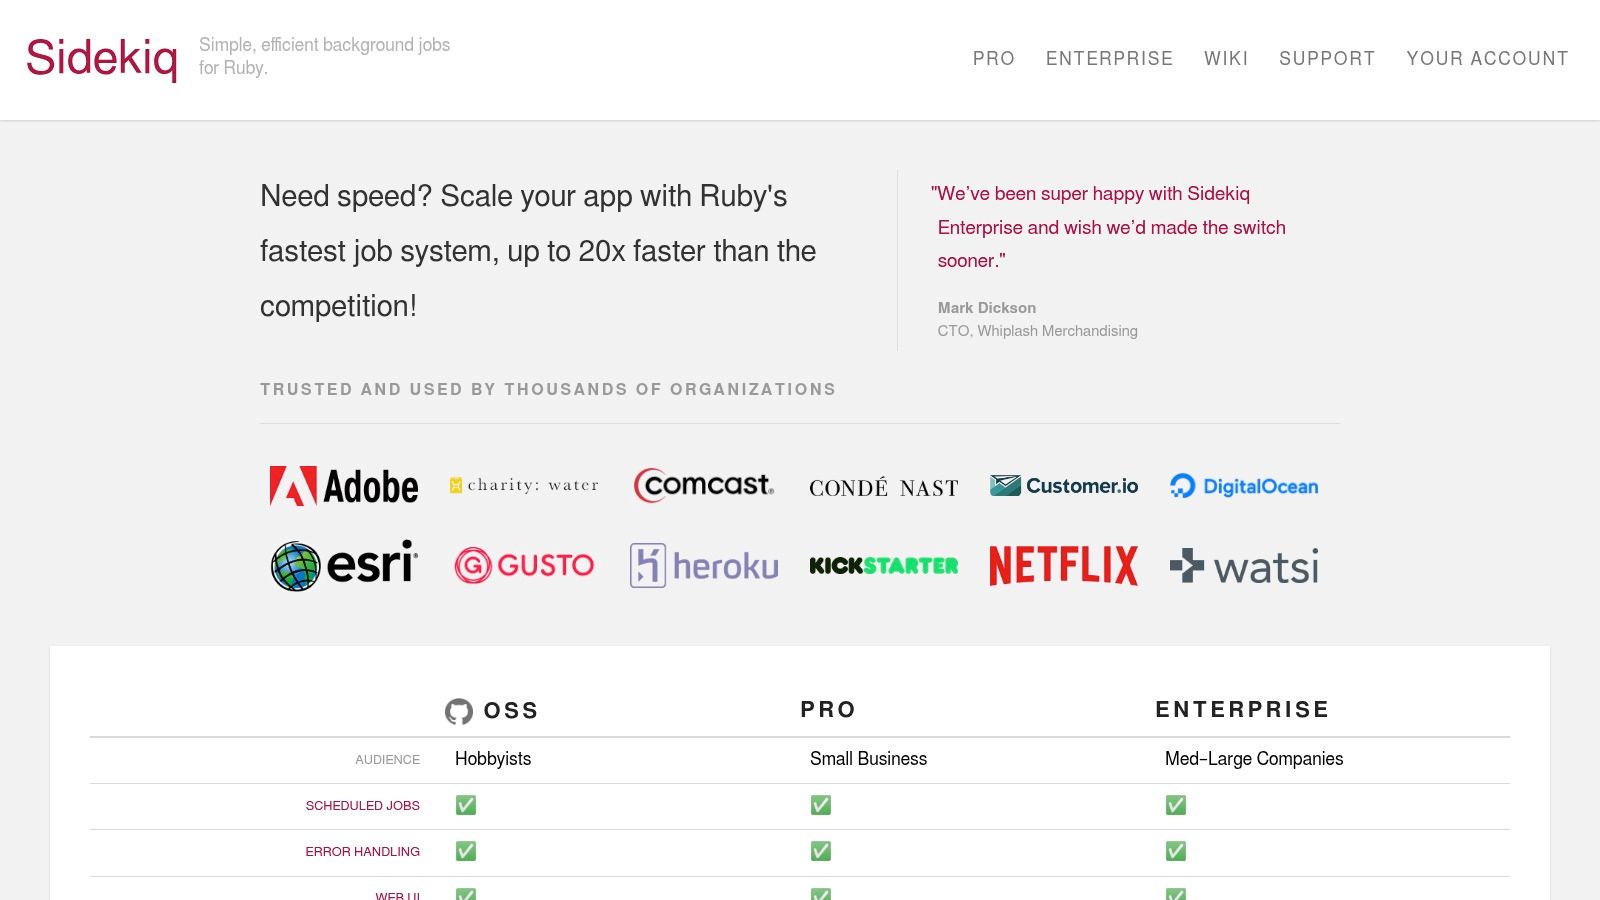Click the Gusto logo

pos(524,565)
